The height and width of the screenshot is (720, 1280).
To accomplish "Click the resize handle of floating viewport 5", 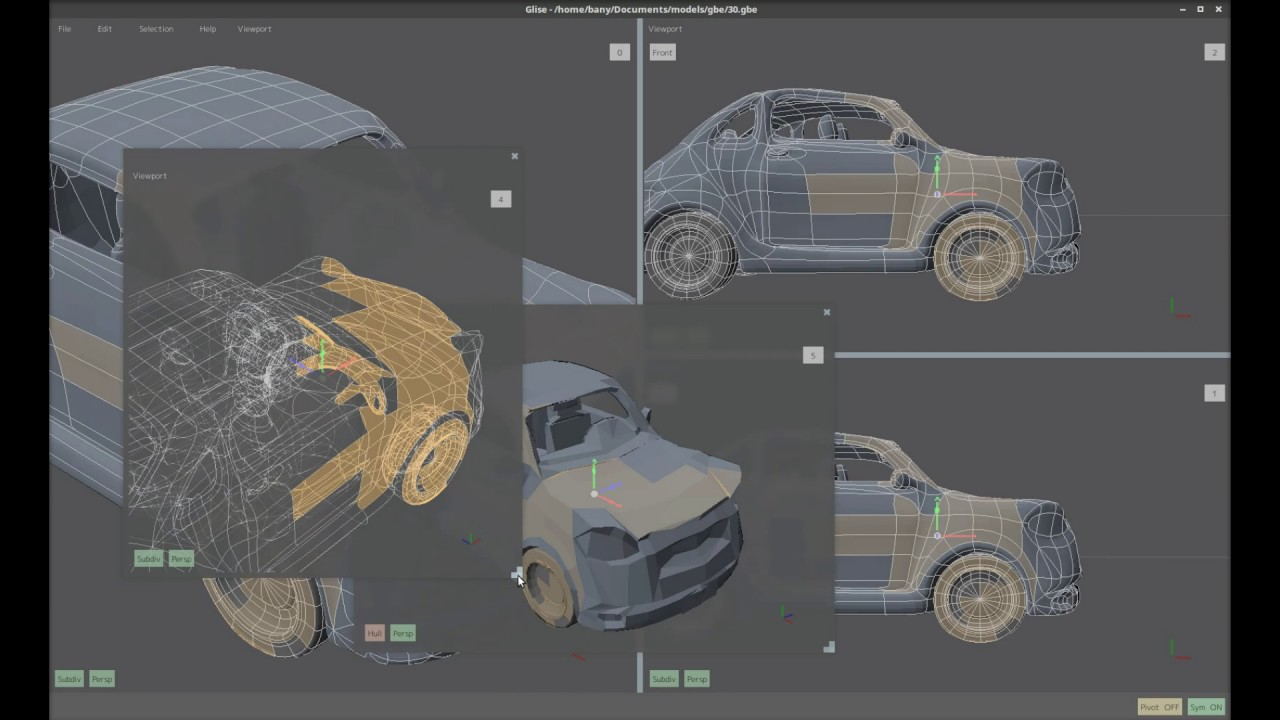I will pyautogui.click(x=829, y=647).
